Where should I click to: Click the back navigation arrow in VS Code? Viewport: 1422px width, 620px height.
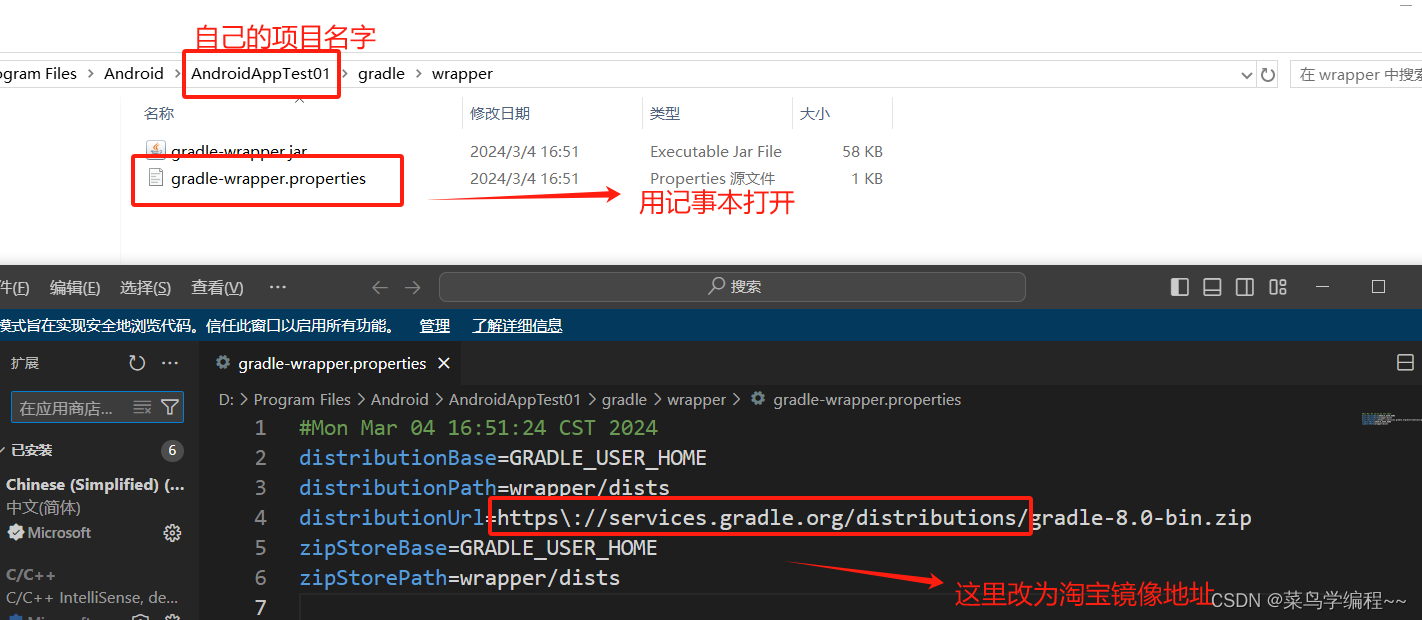coord(380,287)
